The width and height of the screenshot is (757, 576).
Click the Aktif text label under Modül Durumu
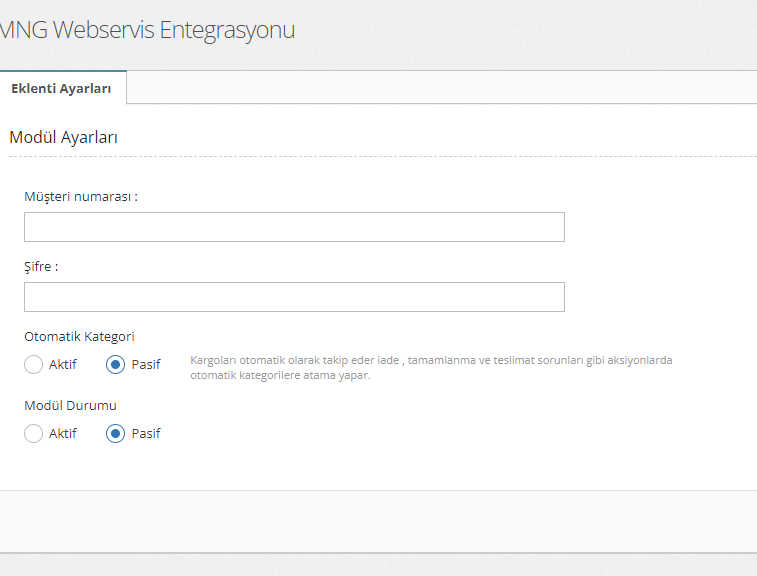click(x=63, y=434)
